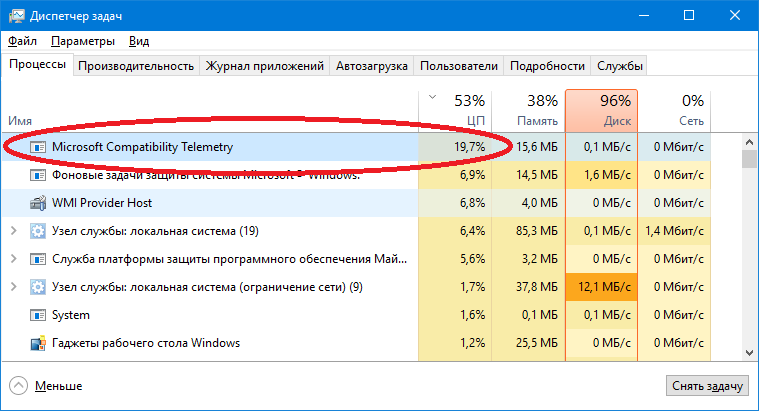The image size is (759, 411).
Task: Click gear icon of Узел службы (ограничение сети) (9)
Action: pyautogui.click(x=38, y=287)
